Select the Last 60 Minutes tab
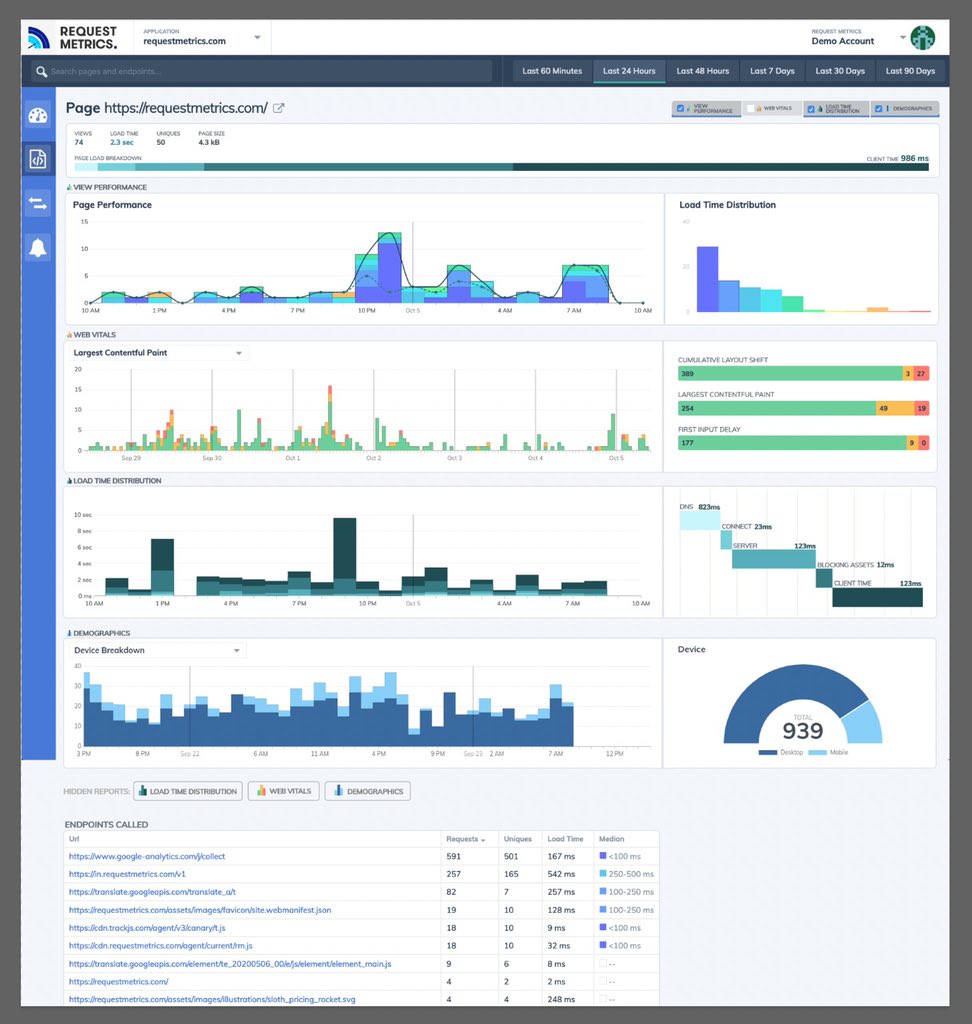 [552, 71]
